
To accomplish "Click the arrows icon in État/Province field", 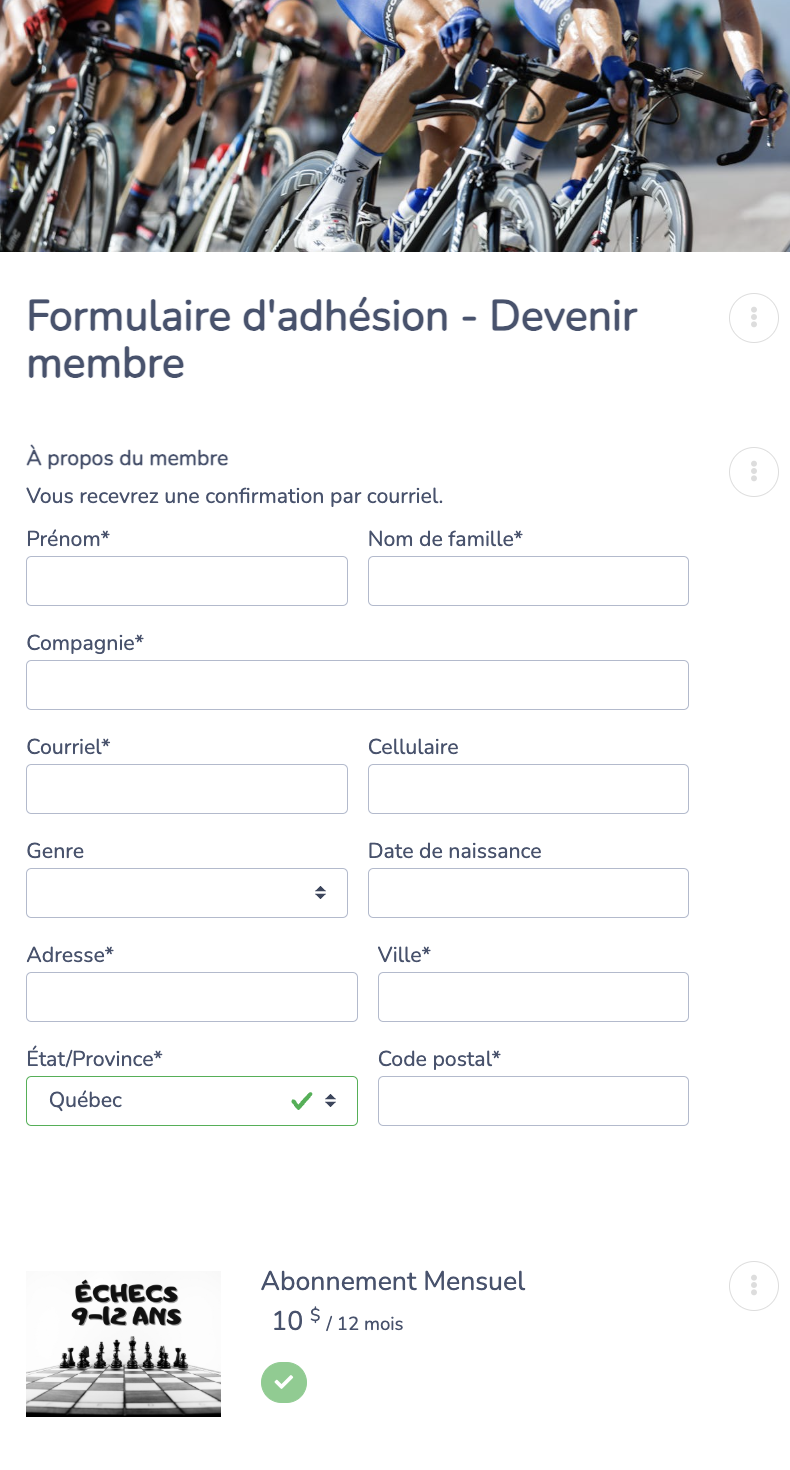I will pos(330,1100).
